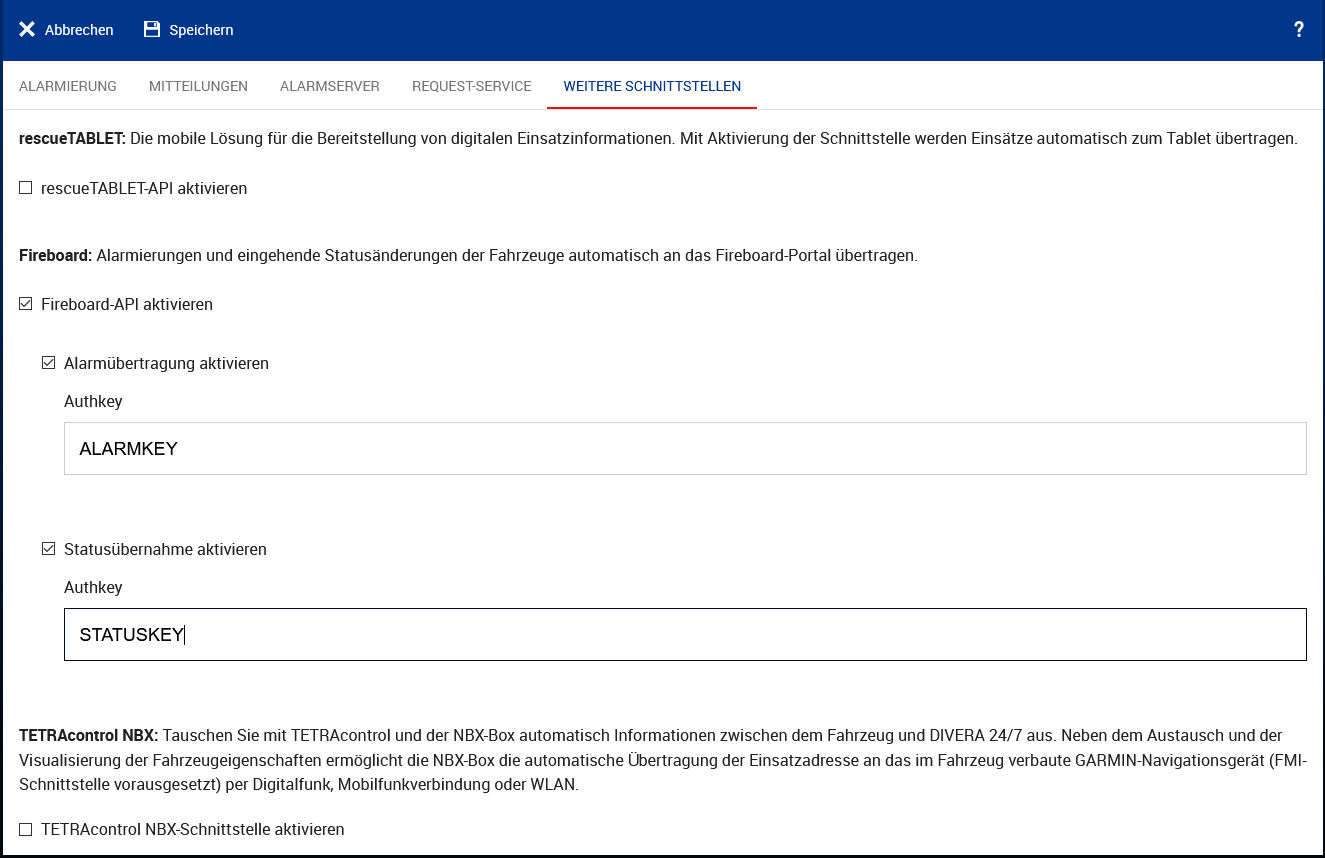Image resolution: width=1325 pixels, height=858 pixels.
Task: Click the Authkey field containing ALARMKEY
Action: (x=685, y=449)
